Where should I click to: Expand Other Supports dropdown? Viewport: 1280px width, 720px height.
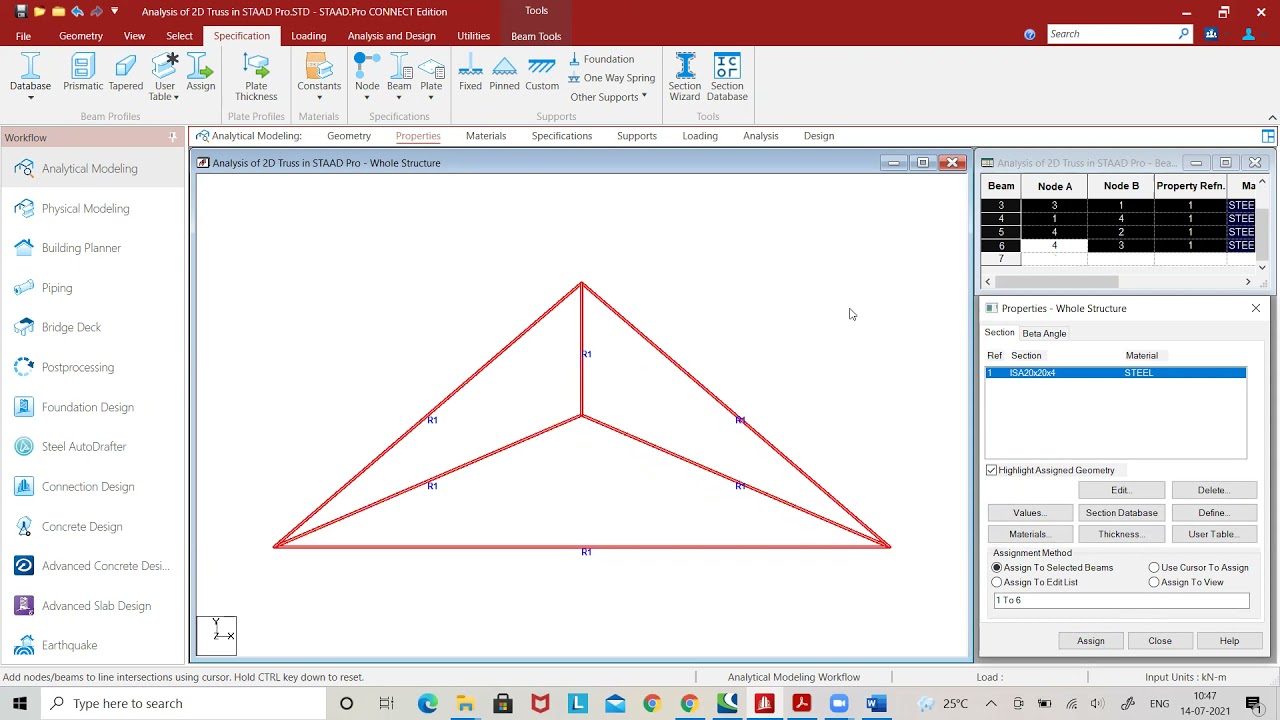609,97
